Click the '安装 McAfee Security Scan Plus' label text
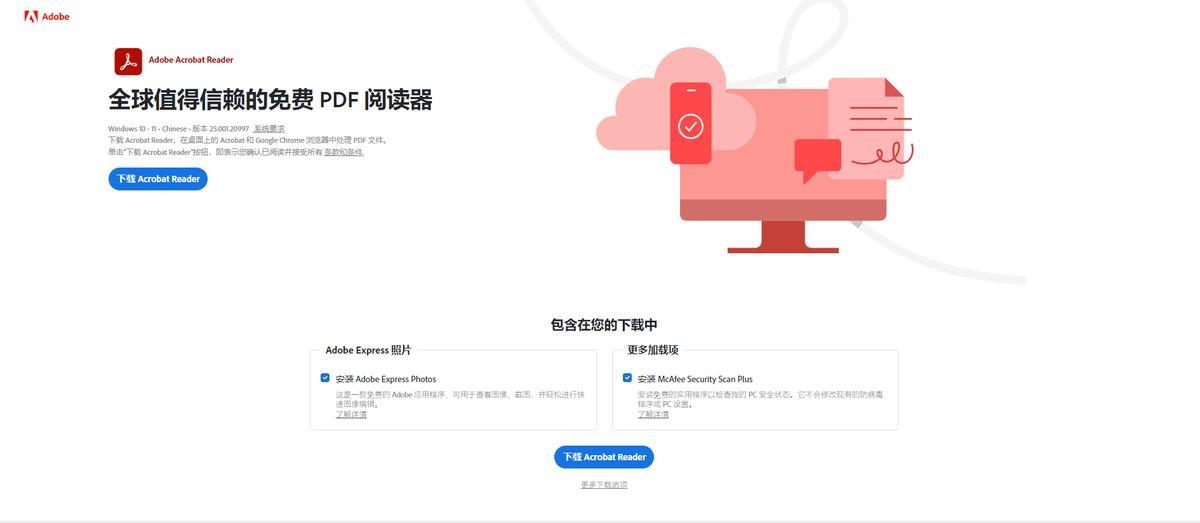The height and width of the screenshot is (523, 1200). pyautogui.click(x=695, y=379)
